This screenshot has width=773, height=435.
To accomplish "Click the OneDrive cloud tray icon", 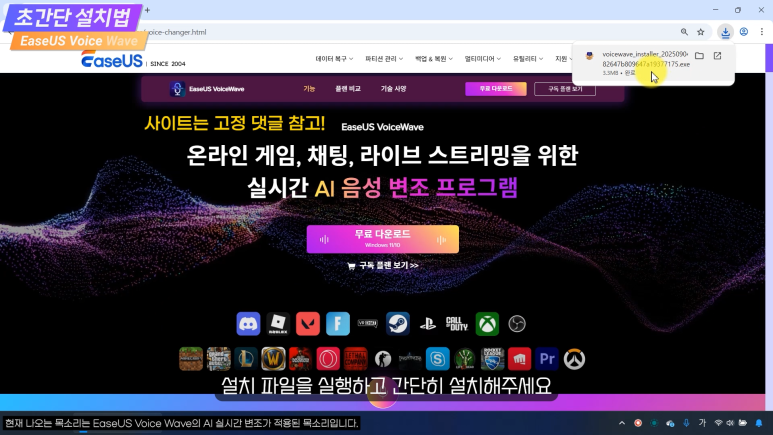I will pyautogui.click(x=670, y=423).
